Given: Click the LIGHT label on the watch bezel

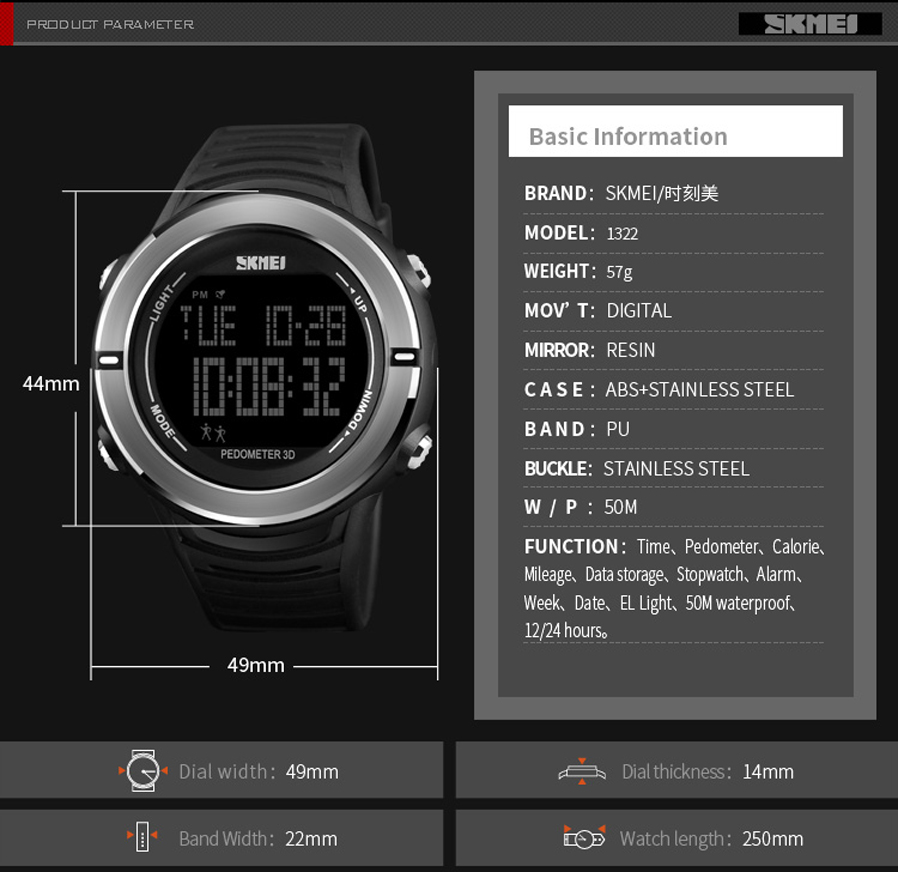Looking at the screenshot, I should [161, 303].
